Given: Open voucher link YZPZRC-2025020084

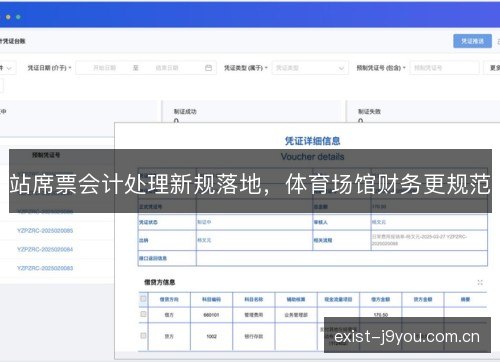Looking at the screenshot, I should pos(45,249).
